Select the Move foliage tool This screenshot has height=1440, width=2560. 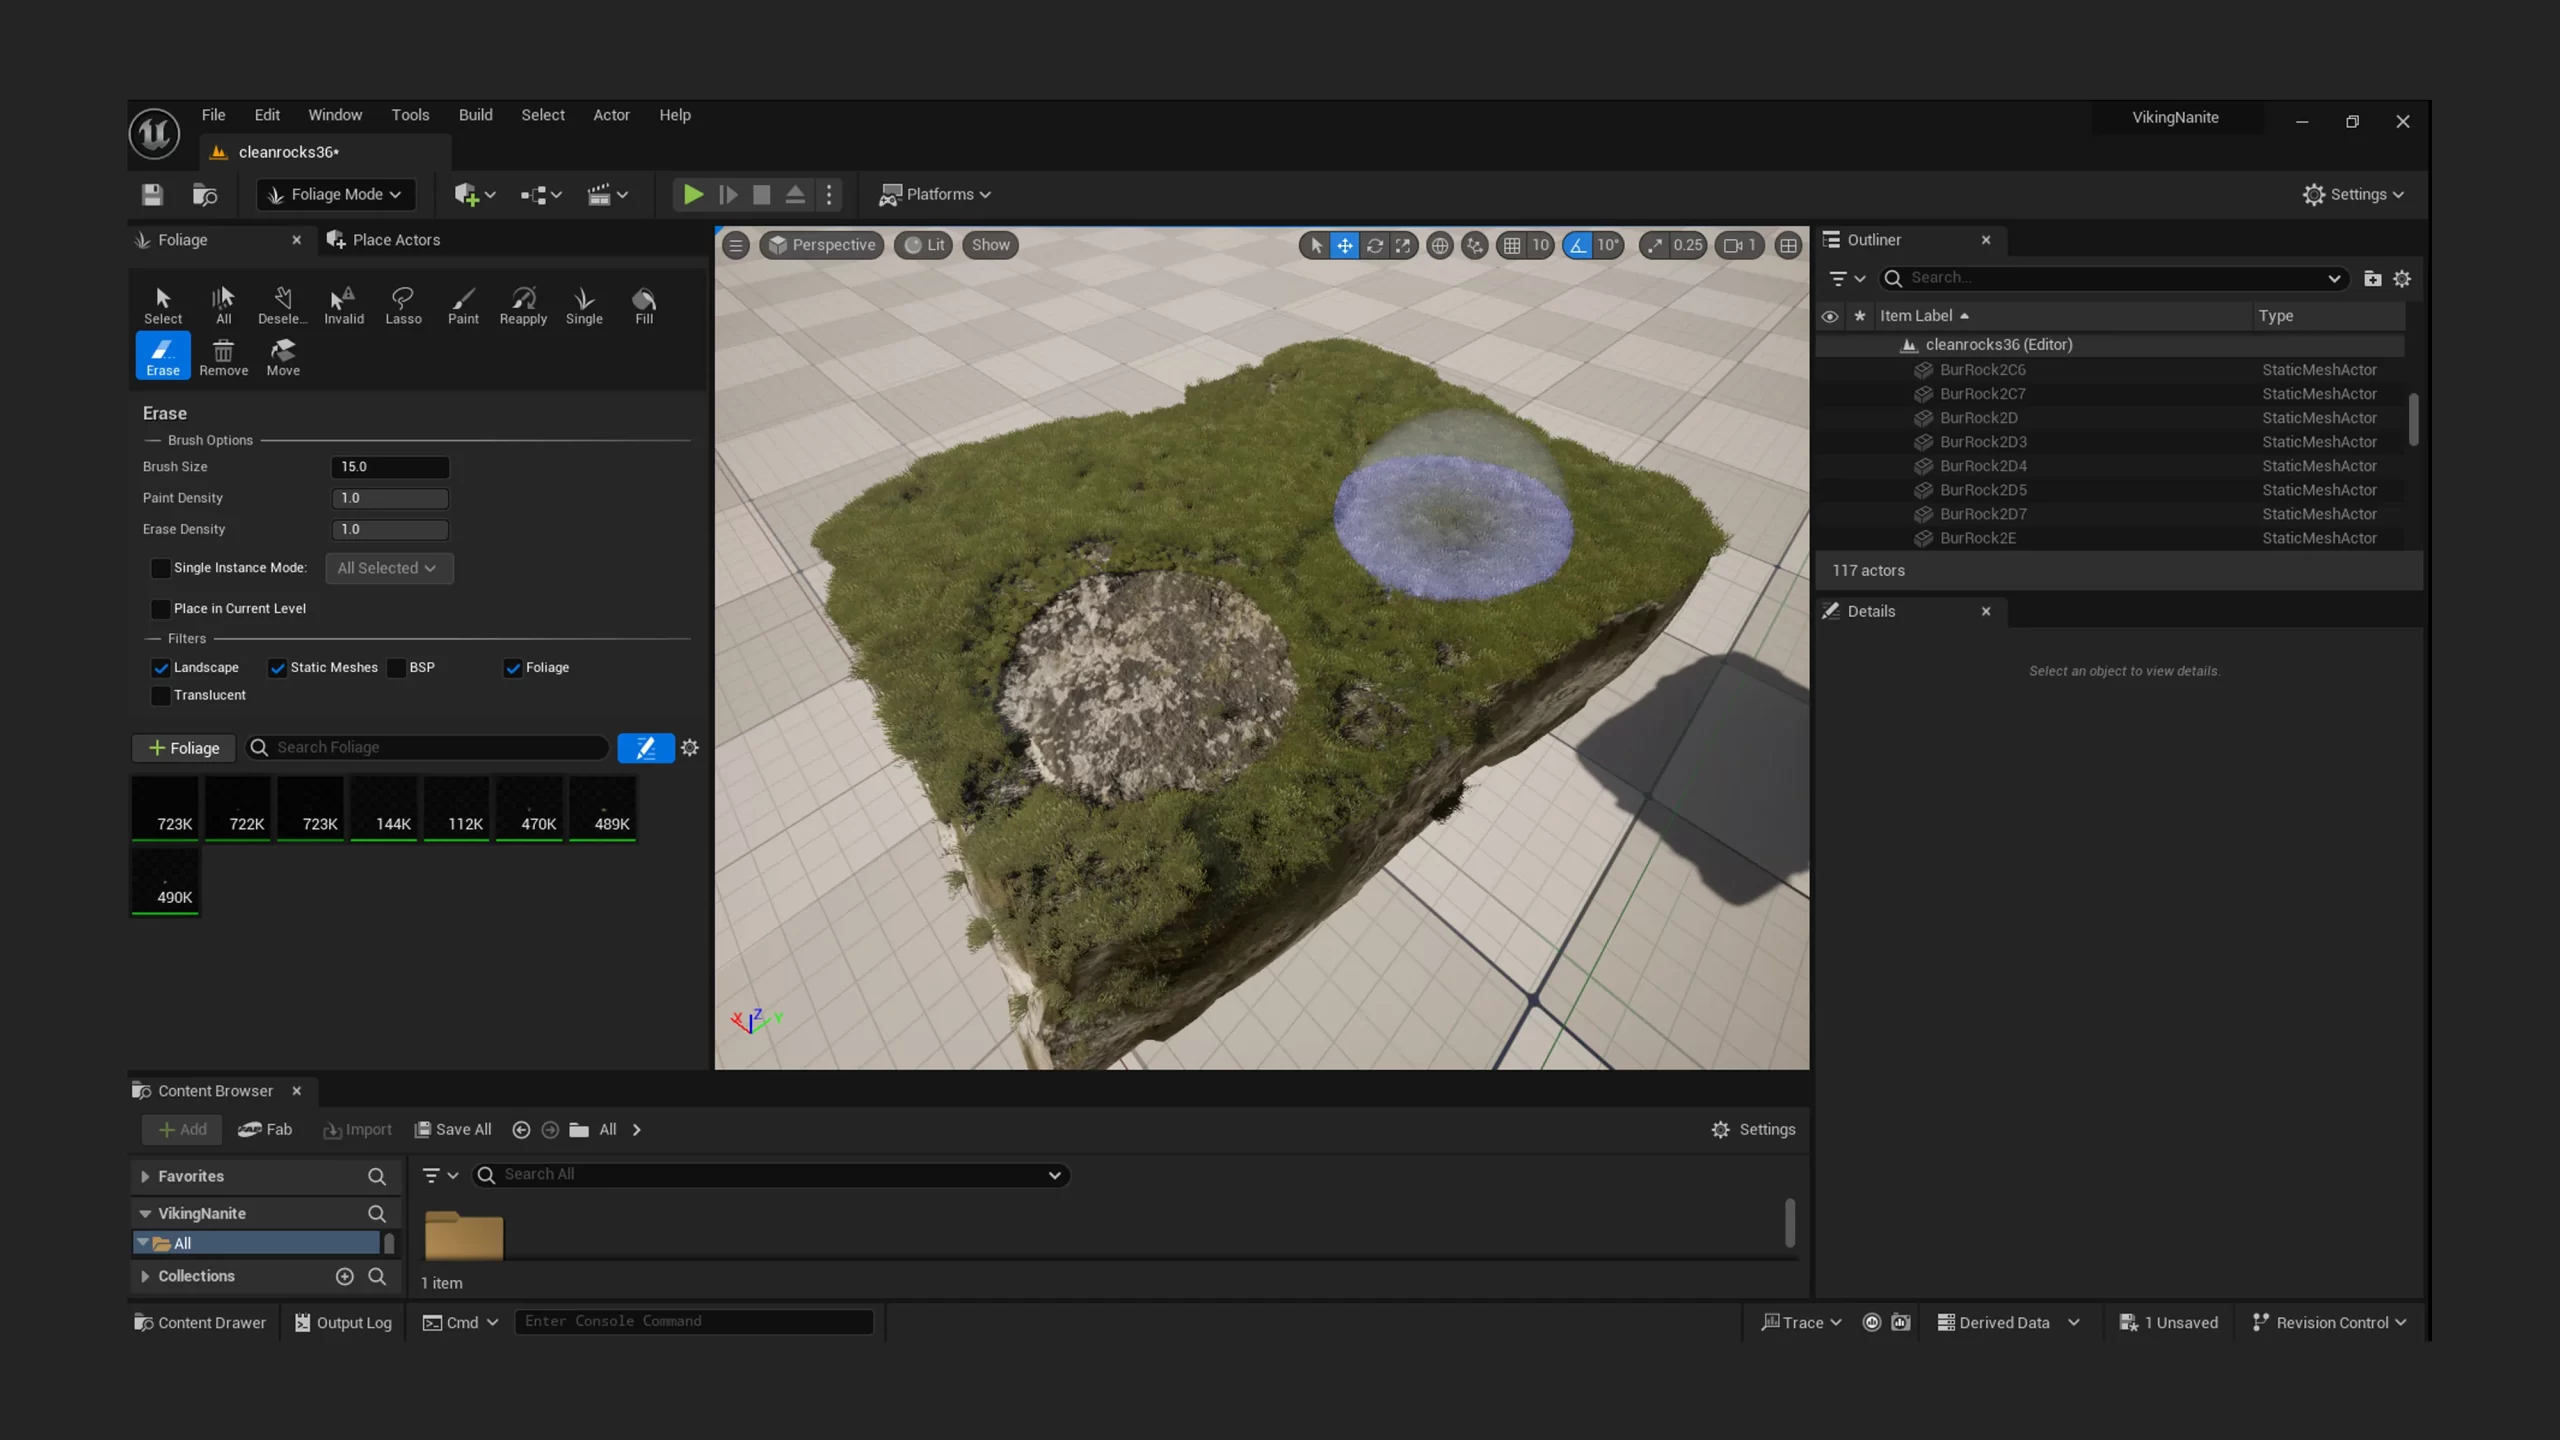[x=283, y=357]
